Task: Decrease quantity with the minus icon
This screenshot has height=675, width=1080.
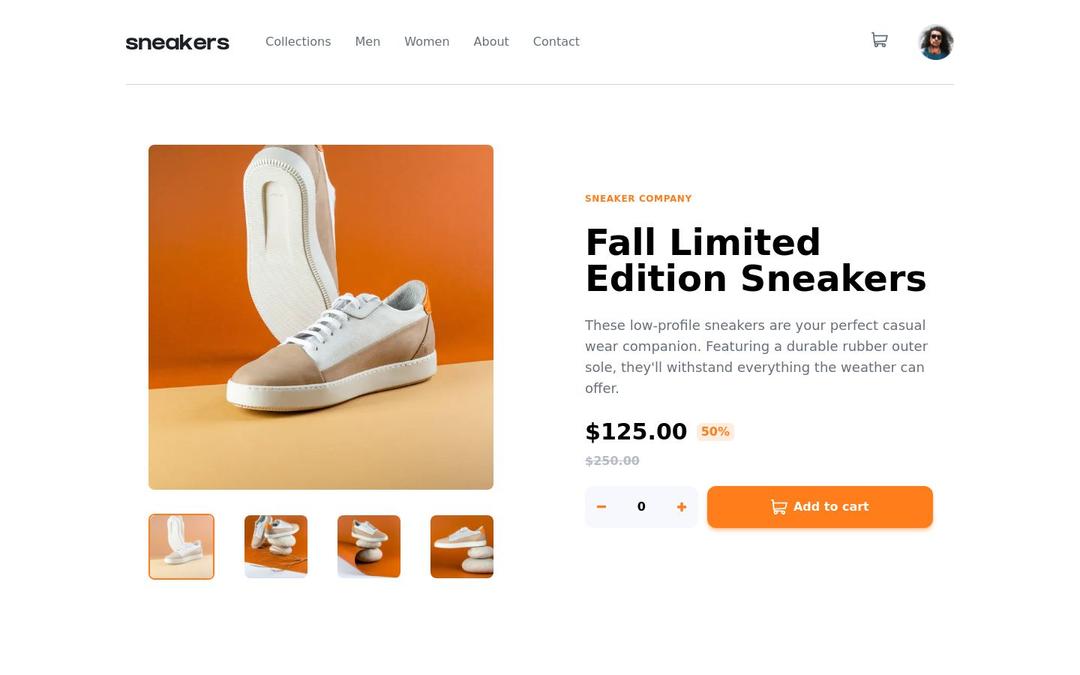Action: coord(601,507)
